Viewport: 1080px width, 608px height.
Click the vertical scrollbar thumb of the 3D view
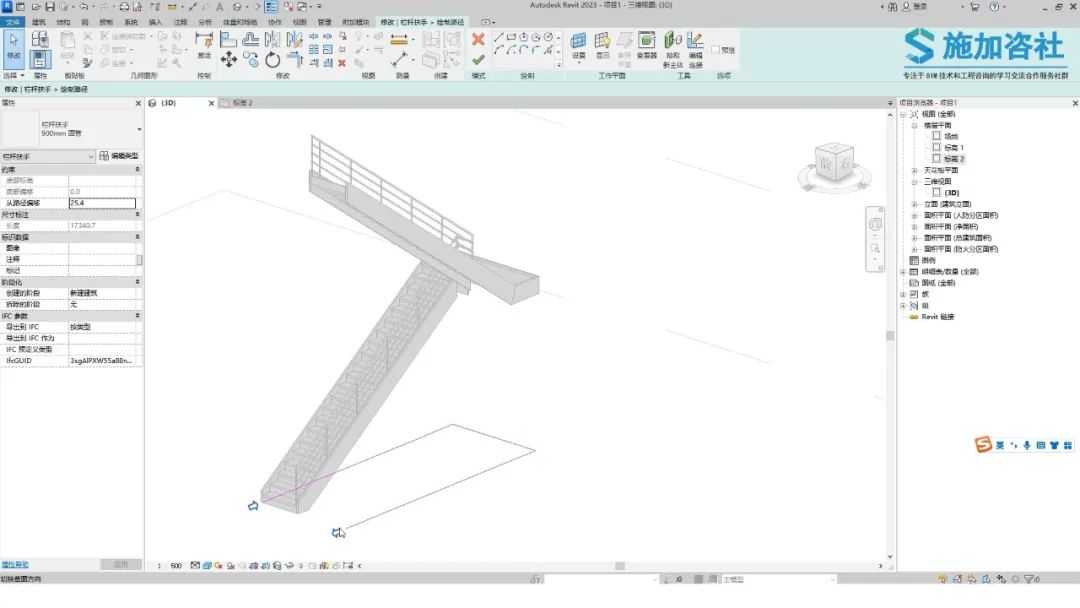tap(890, 335)
